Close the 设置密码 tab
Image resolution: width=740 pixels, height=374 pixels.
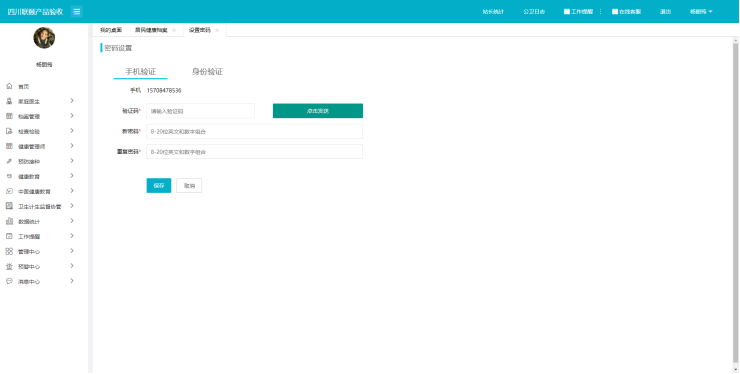[x=217, y=30]
